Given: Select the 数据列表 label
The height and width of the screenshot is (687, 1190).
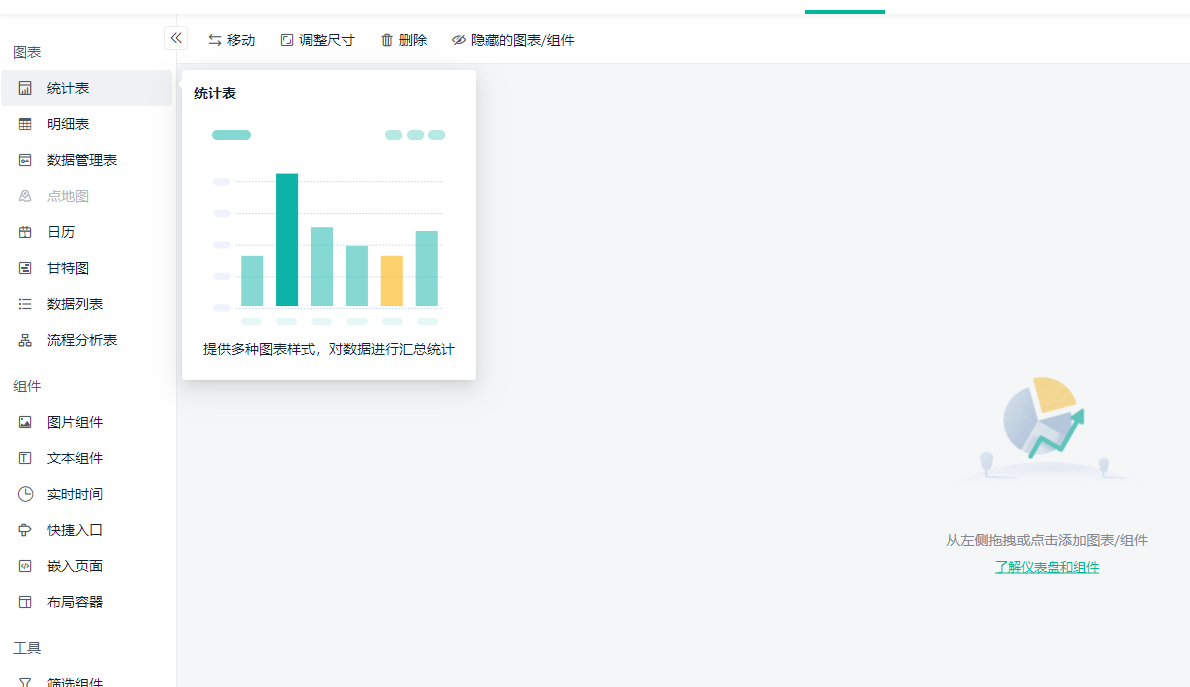Looking at the screenshot, I should tap(74, 304).
